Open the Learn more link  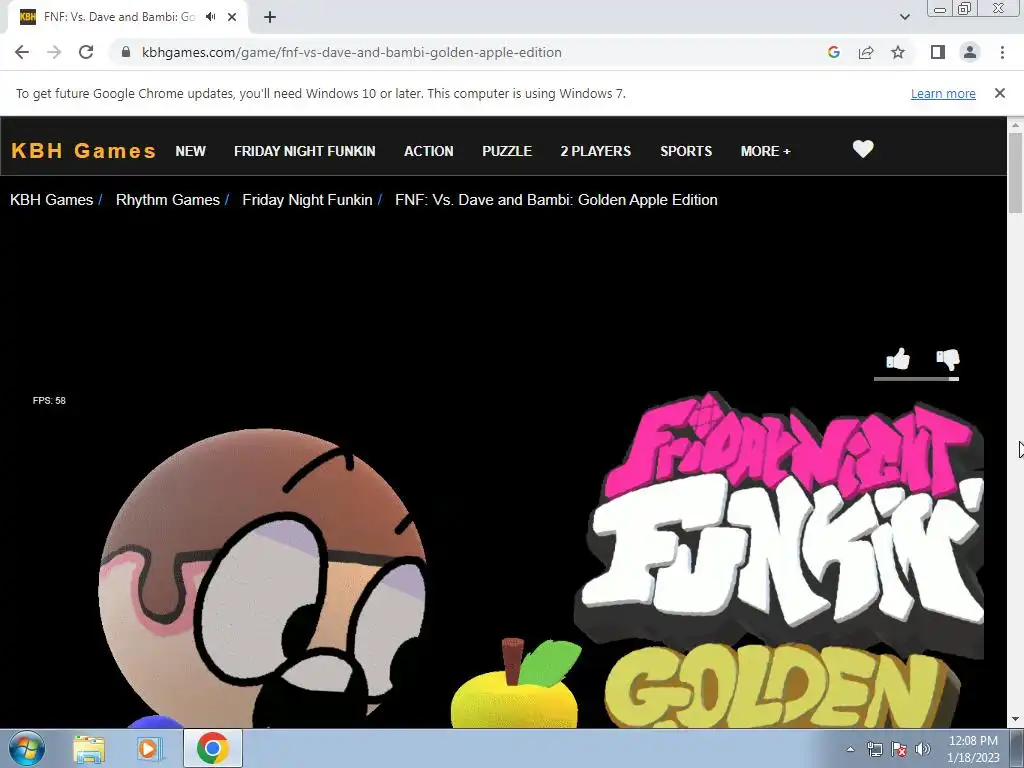tap(943, 93)
